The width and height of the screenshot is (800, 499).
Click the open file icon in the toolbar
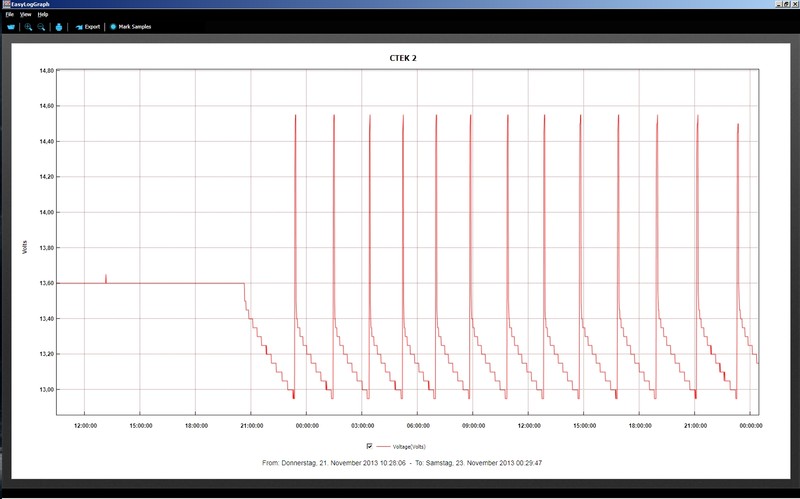(11, 27)
